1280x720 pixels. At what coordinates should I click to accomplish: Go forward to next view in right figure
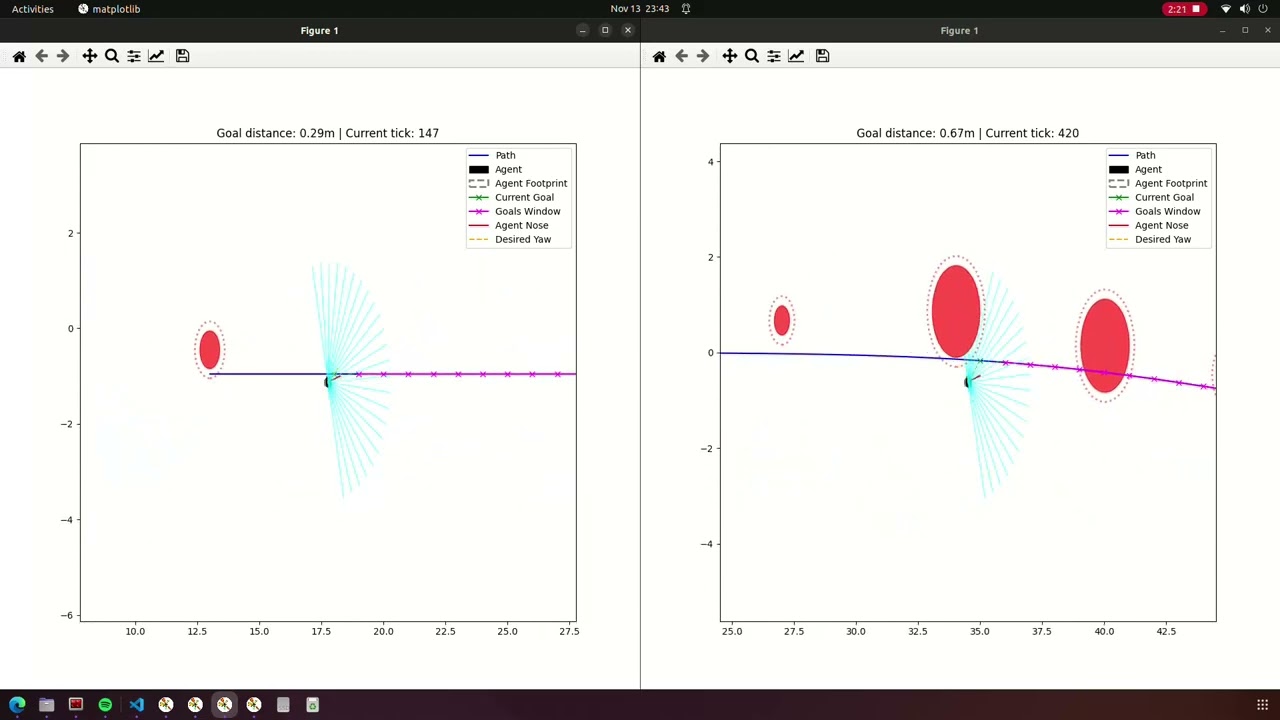[x=703, y=56]
